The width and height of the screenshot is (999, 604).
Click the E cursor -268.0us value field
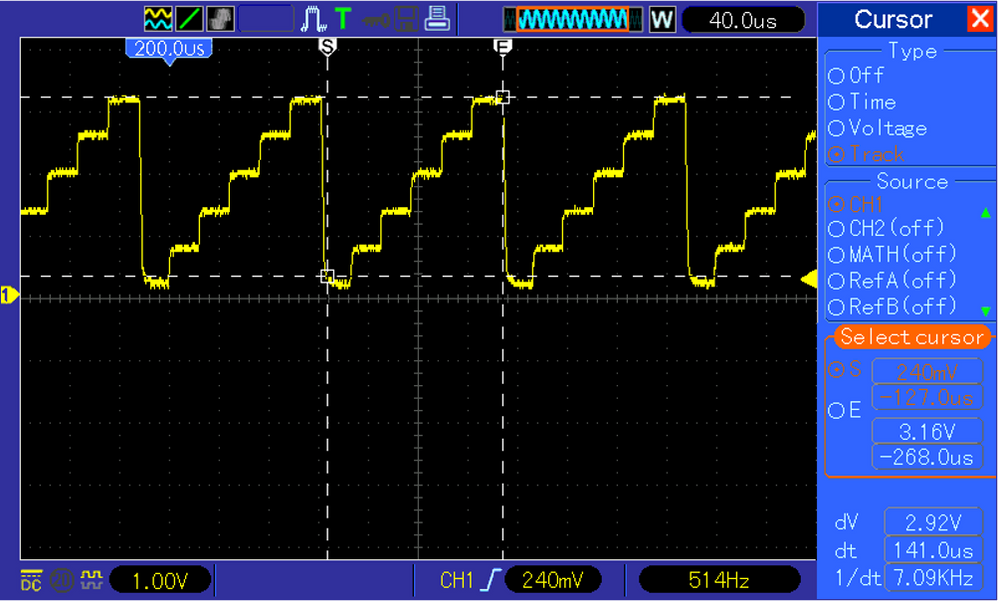926,457
